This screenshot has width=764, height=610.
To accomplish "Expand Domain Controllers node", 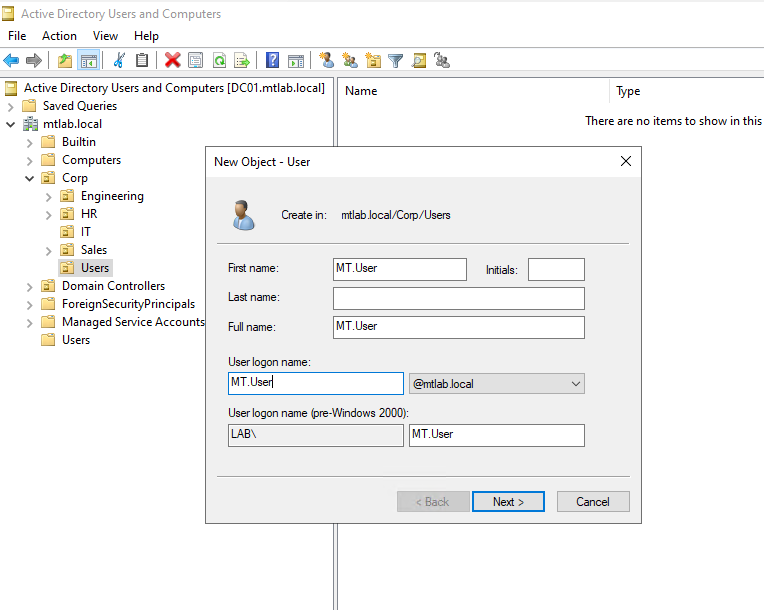I will tap(30, 286).
